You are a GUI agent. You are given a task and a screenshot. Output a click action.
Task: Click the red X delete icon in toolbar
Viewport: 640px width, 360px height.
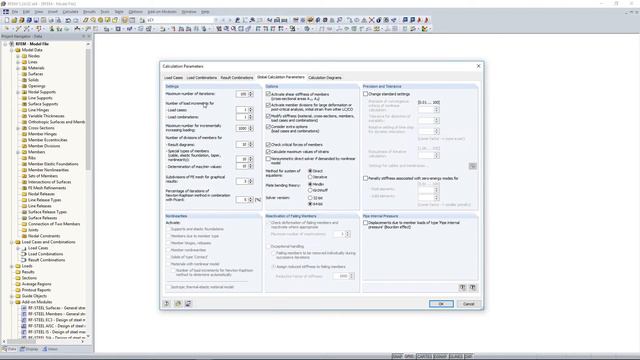[x=371, y=20]
